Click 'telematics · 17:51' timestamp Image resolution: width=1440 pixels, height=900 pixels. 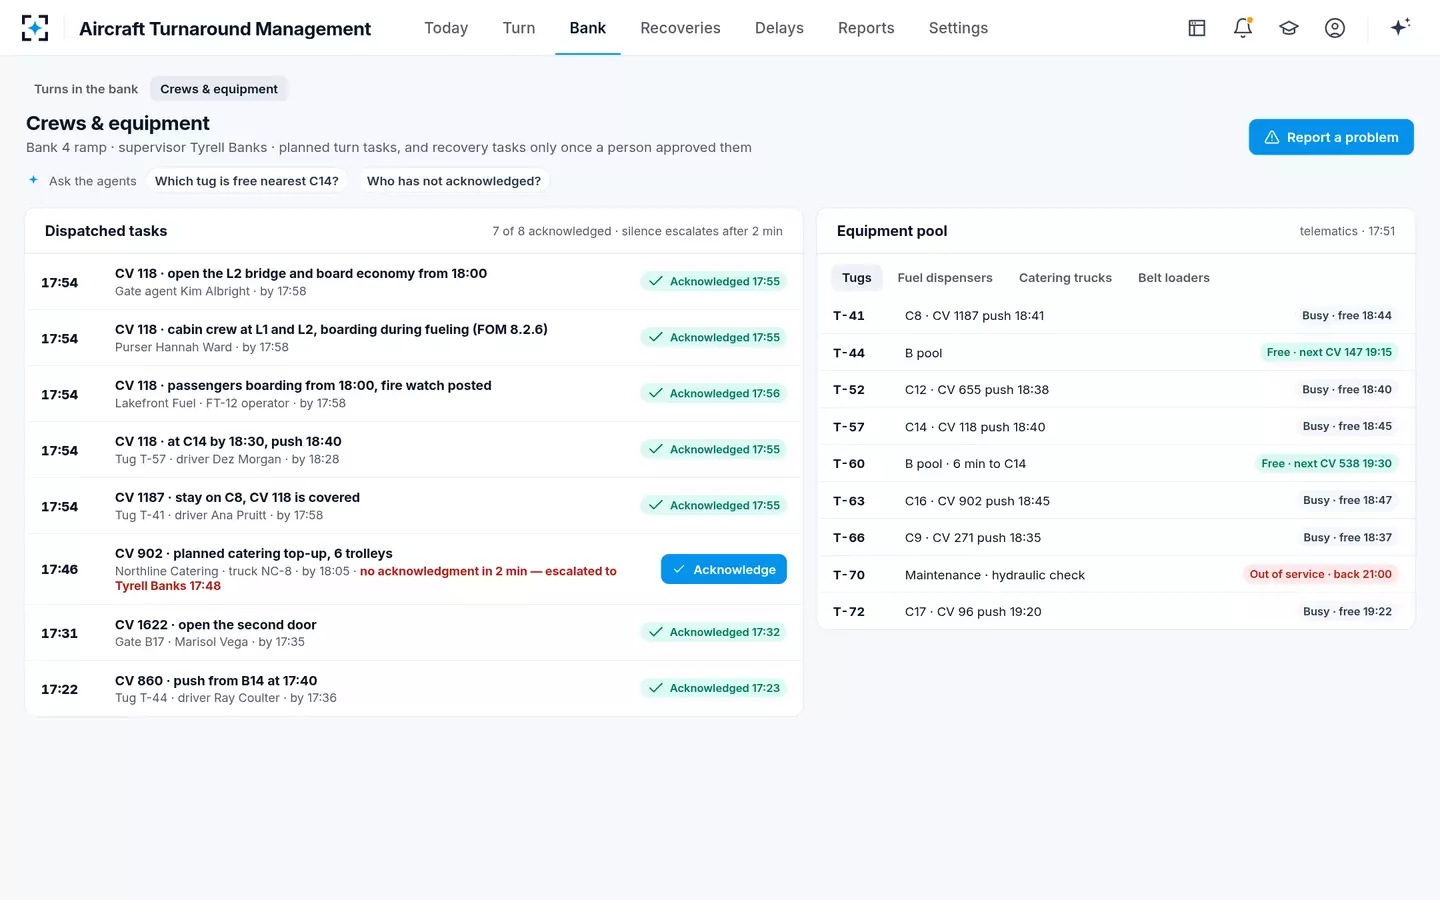(x=1347, y=231)
